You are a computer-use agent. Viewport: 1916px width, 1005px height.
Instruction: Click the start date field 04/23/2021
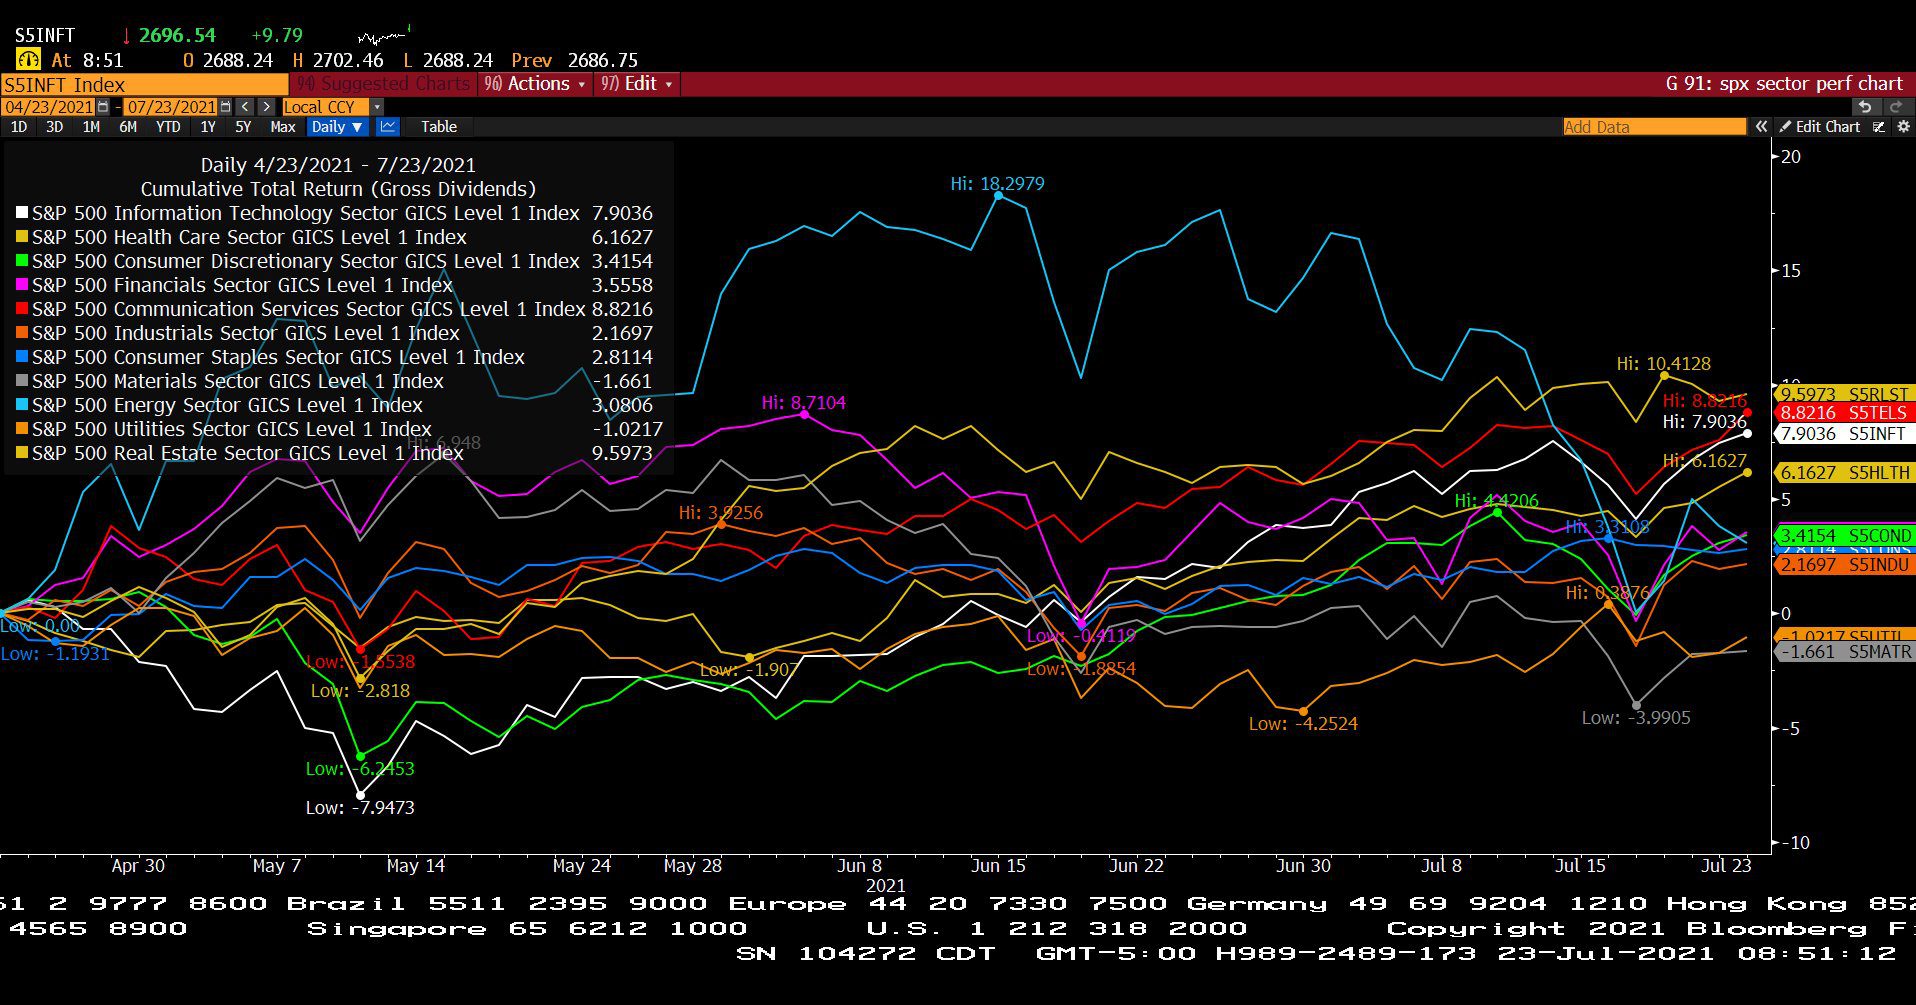click(49, 107)
